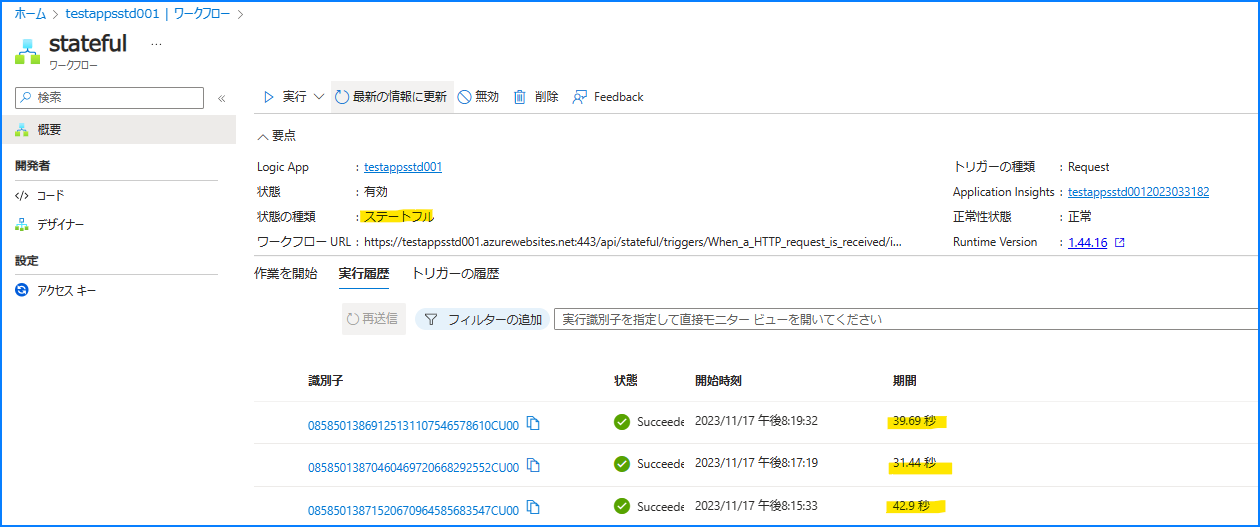
Task: Collapse the 要点 essentials section
Action: (277, 135)
